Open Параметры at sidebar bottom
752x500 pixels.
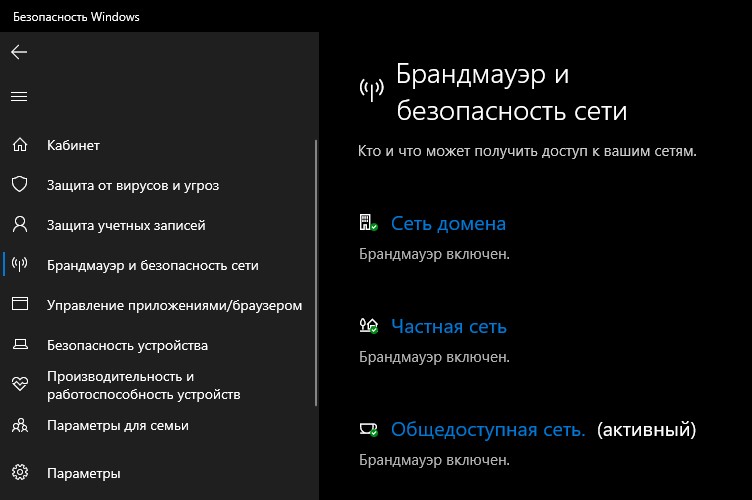click(84, 474)
